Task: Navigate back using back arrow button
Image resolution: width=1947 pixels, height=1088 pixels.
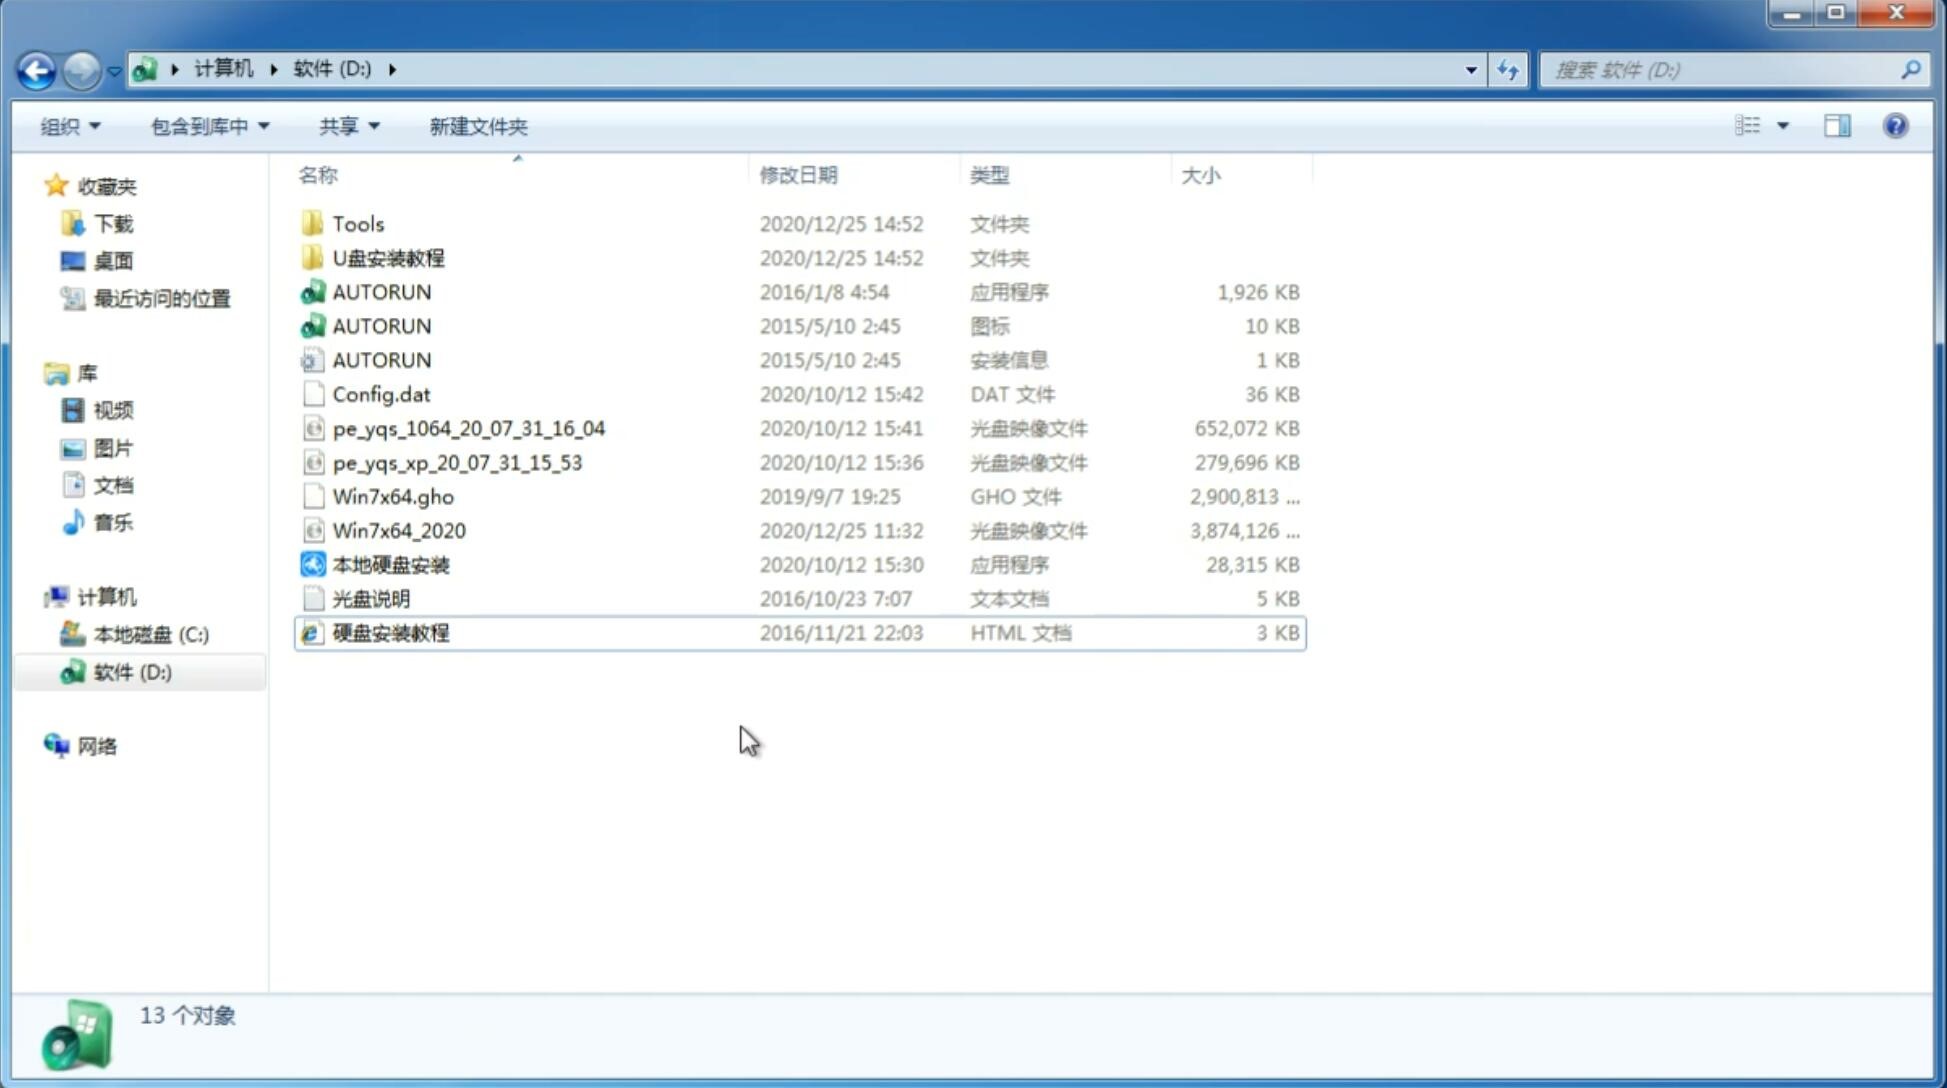Action: pyautogui.click(x=35, y=68)
